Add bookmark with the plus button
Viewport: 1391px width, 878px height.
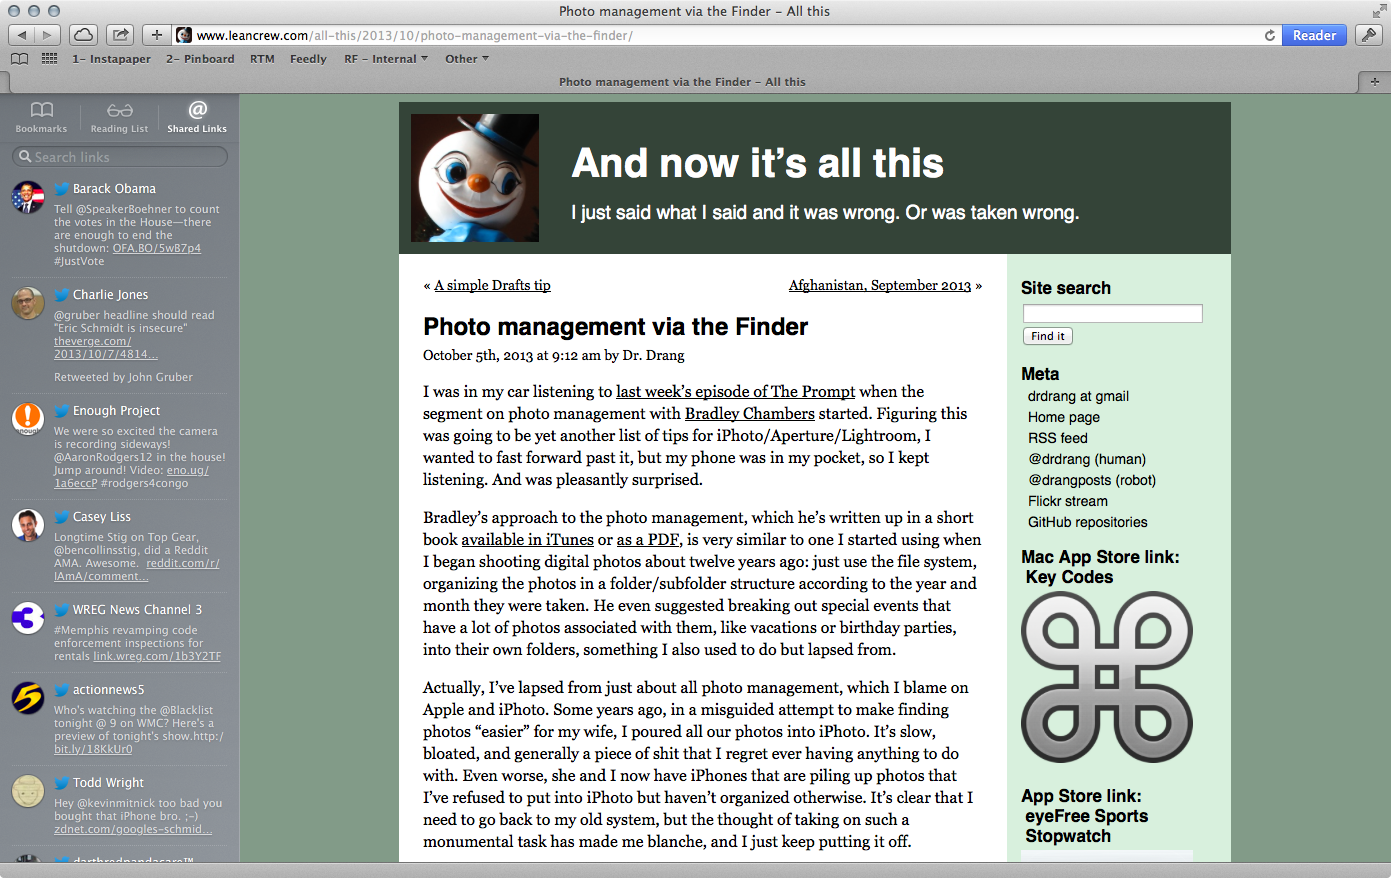click(x=157, y=35)
